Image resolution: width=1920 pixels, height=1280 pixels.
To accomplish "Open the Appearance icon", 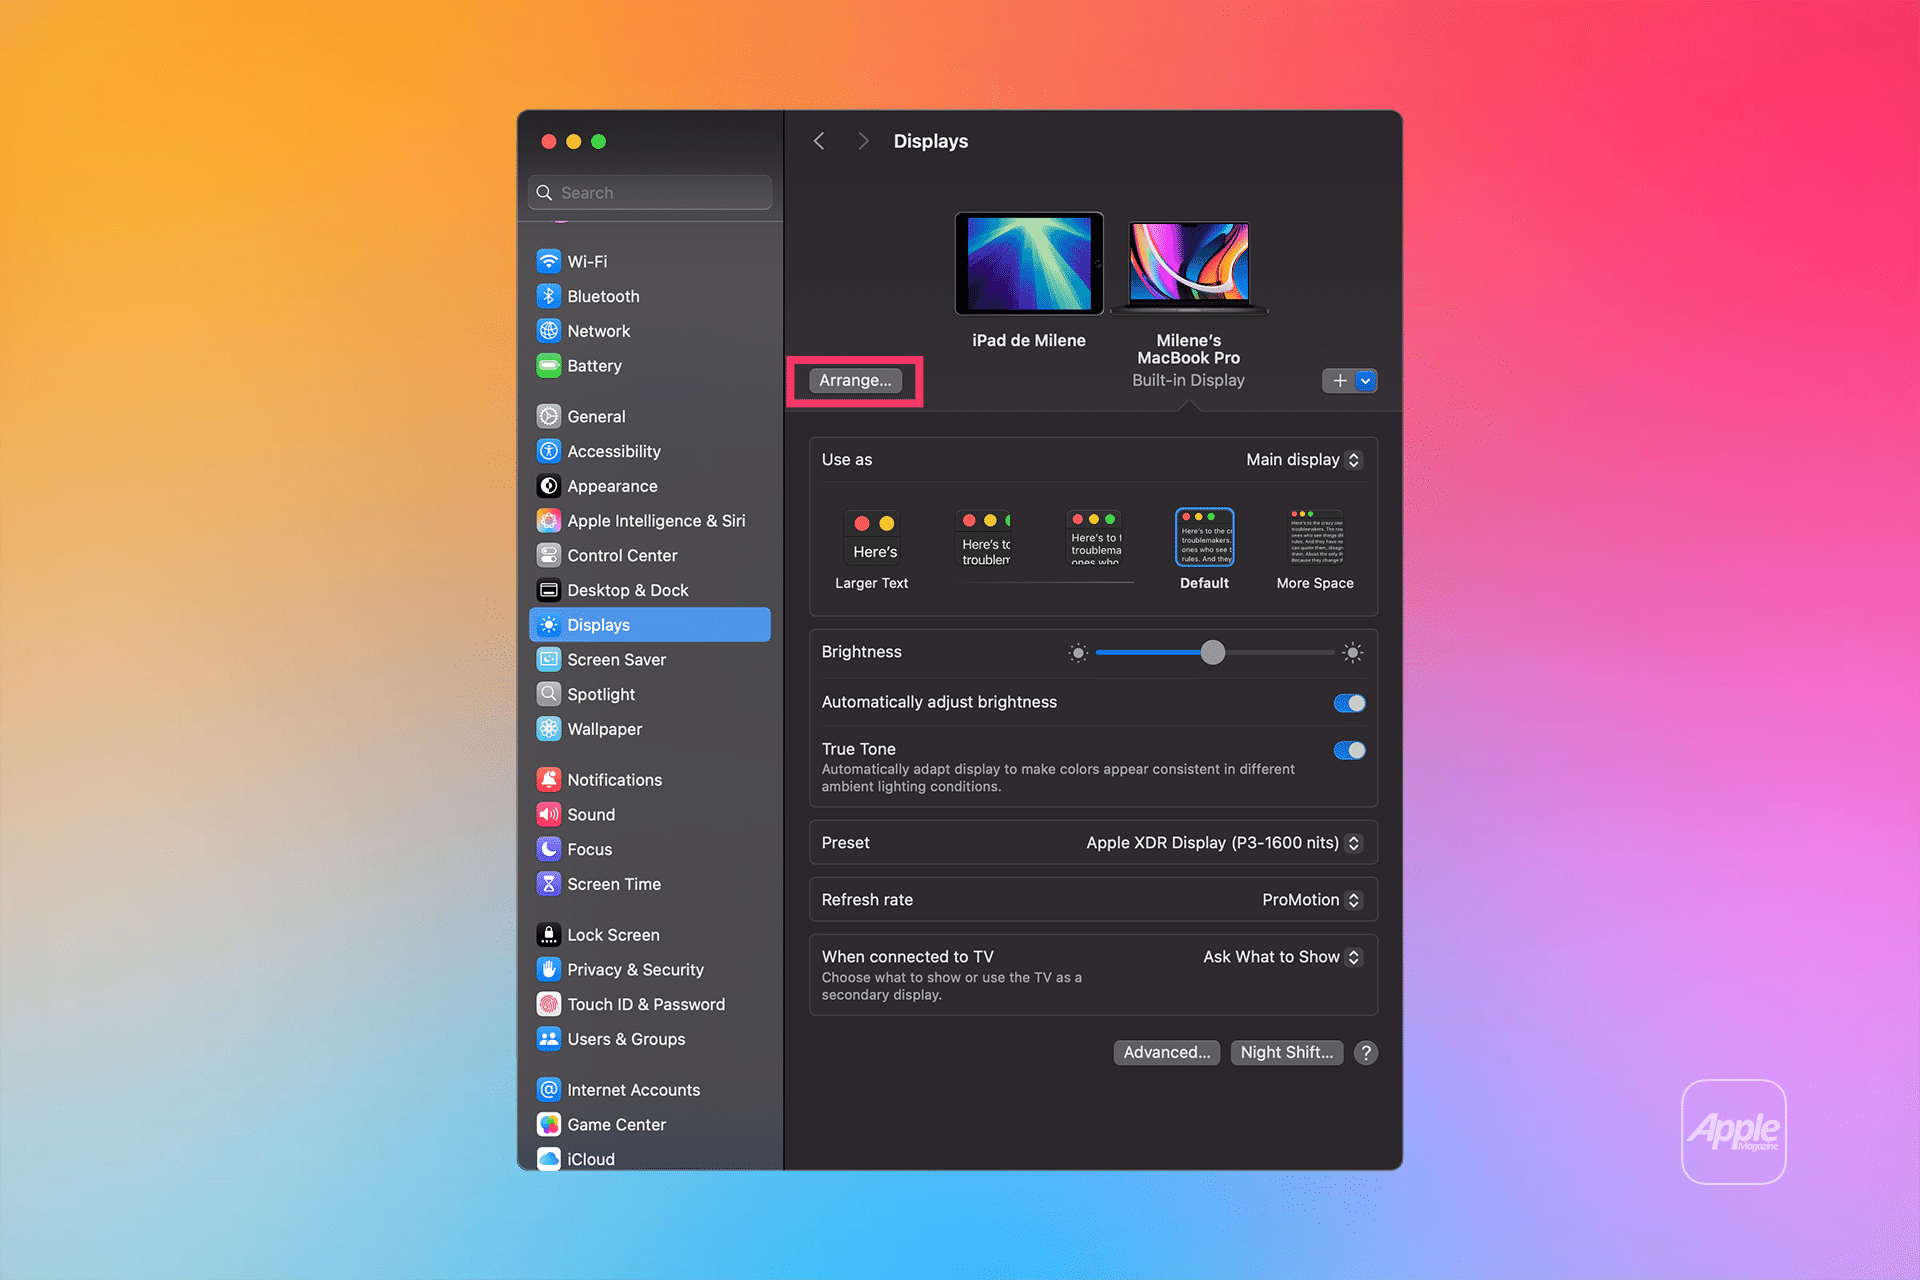I will coord(548,486).
